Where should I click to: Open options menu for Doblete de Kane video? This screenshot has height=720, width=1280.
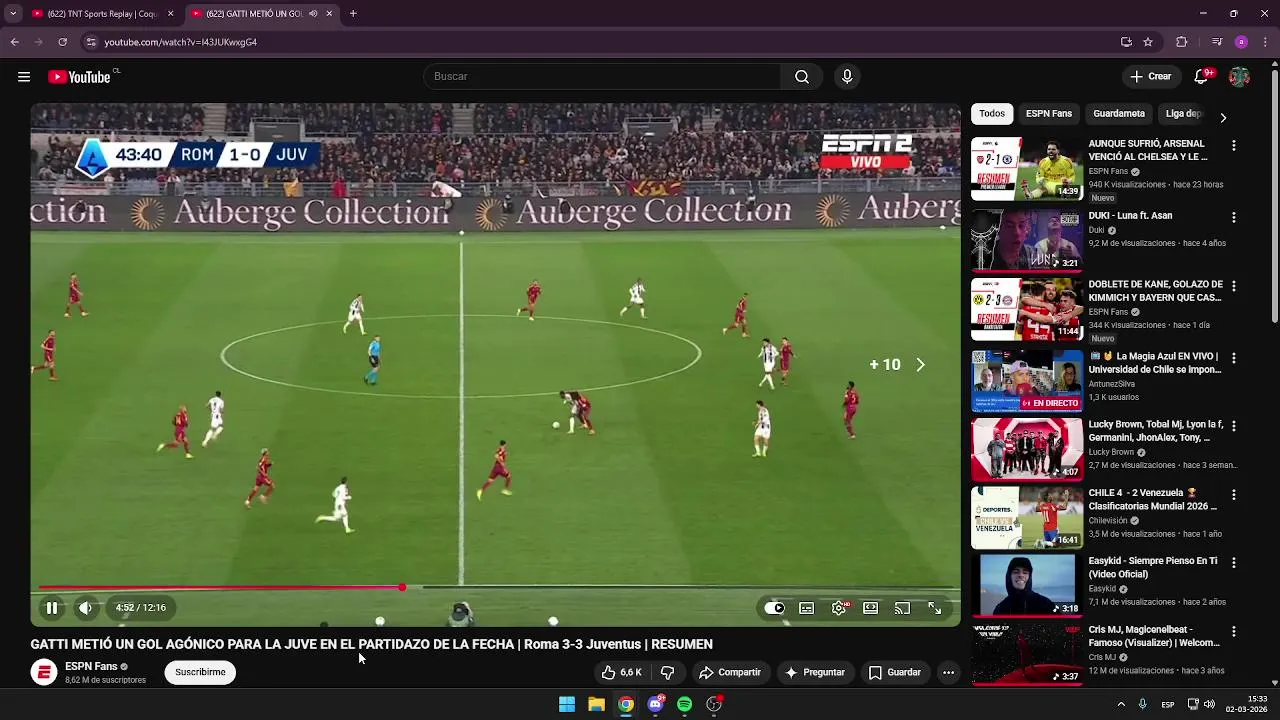pyautogui.click(x=1233, y=286)
